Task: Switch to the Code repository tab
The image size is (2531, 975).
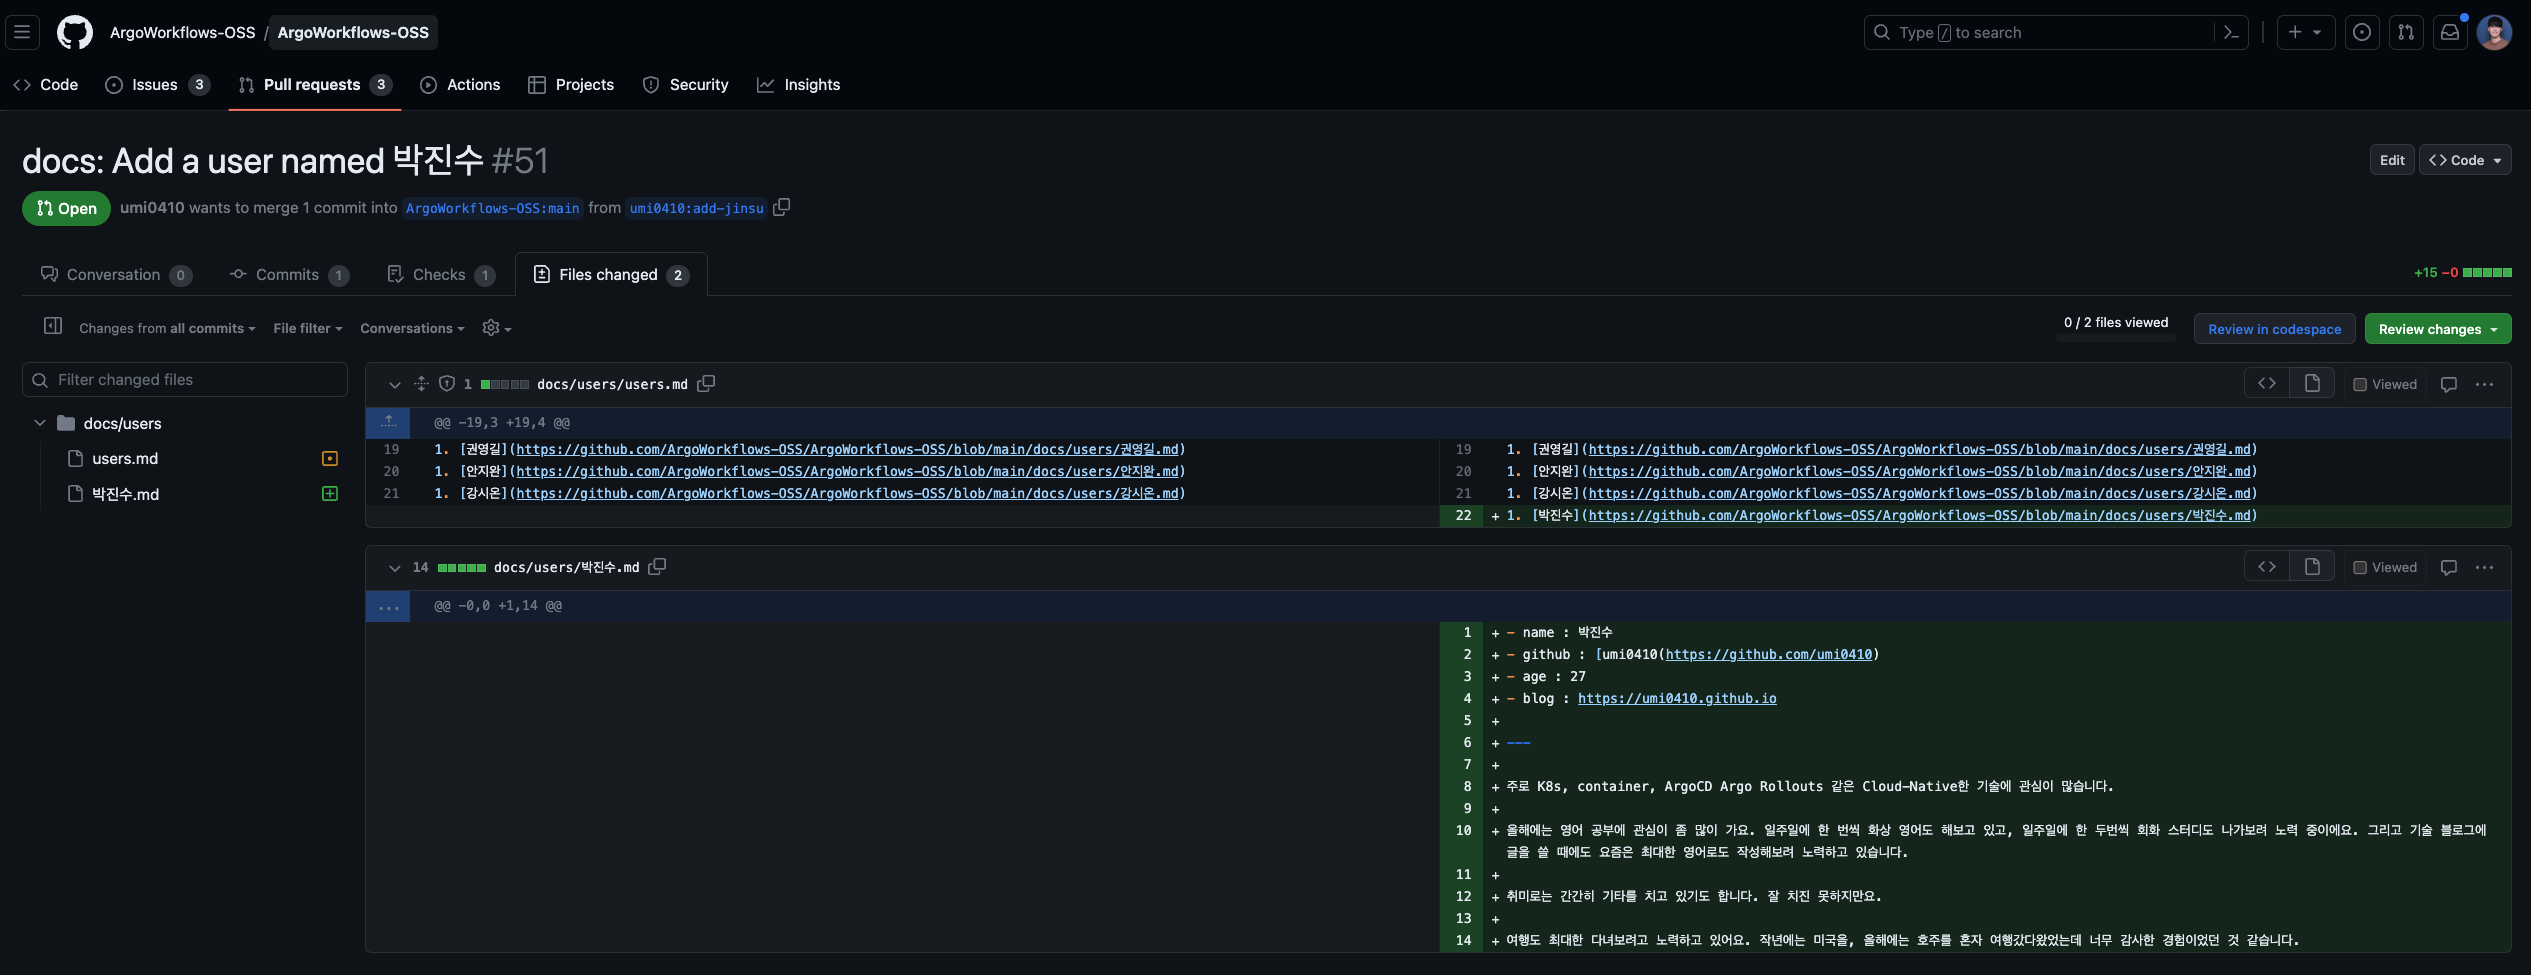Action: [46, 85]
